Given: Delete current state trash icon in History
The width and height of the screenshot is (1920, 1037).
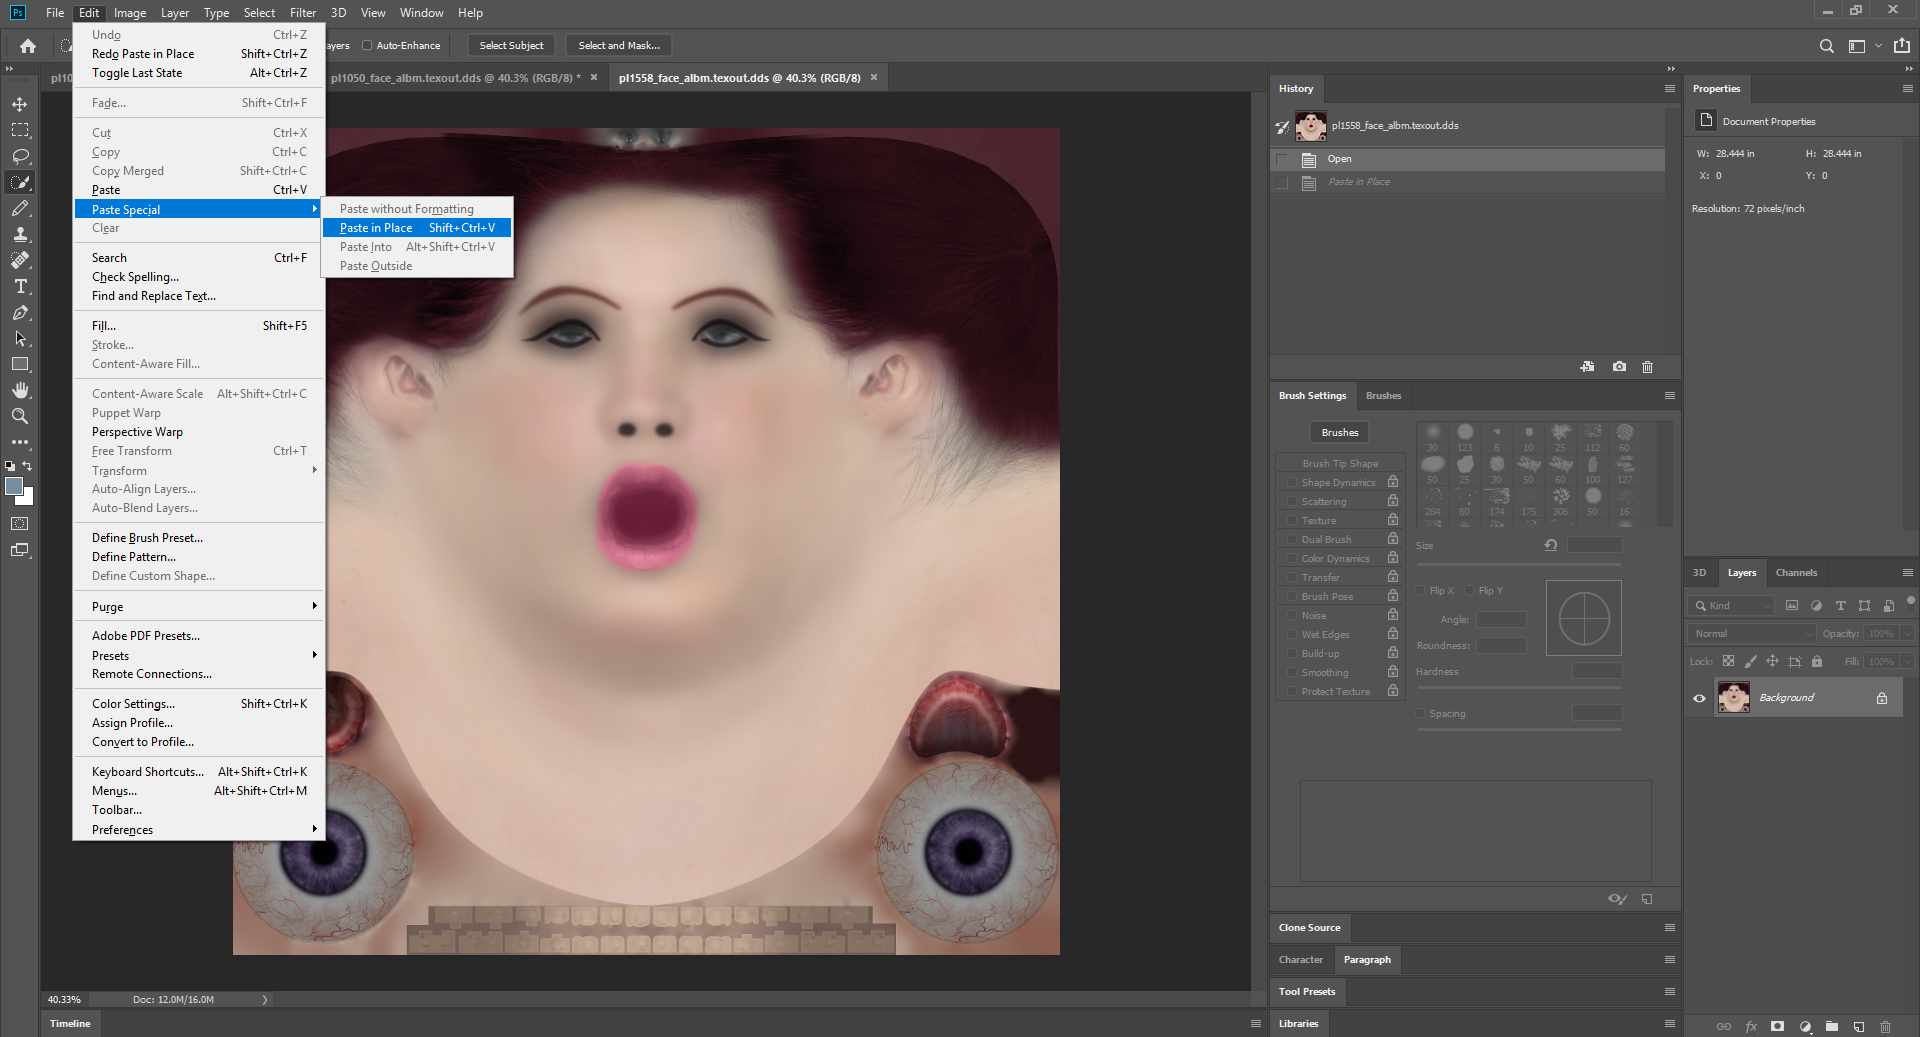Looking at the screenshot, I should click(x=1648, y=367).
